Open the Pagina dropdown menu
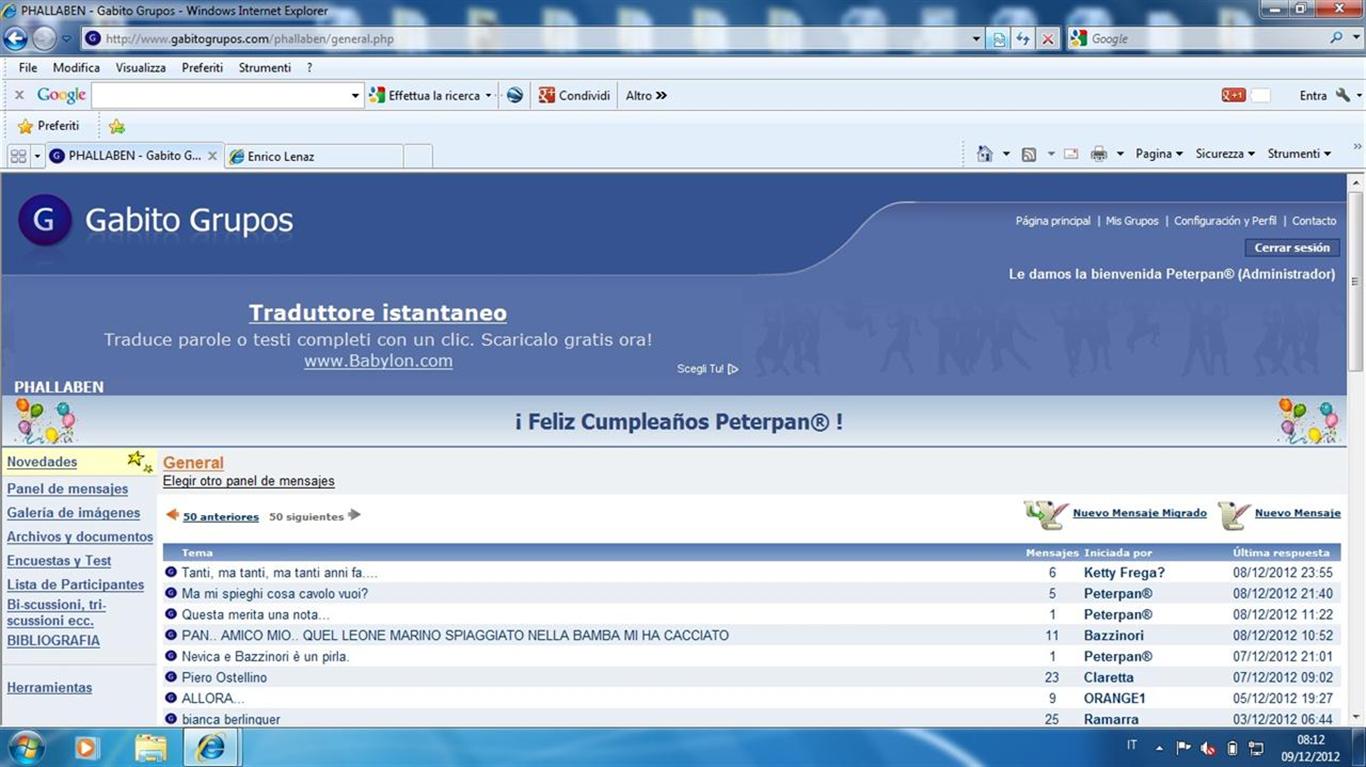This screenshot has width=1366, height=767. click(1159, 154)
